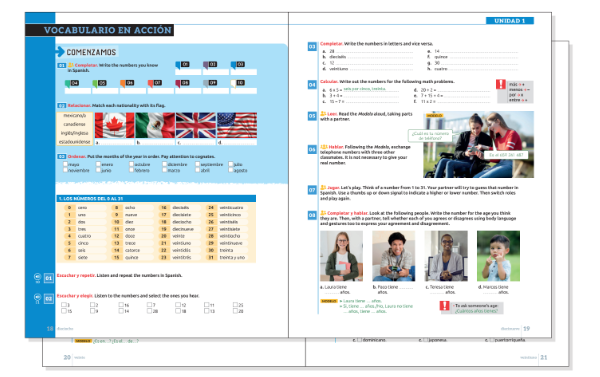Click the UNIDAD 1 tab label

tap(510, 21)
